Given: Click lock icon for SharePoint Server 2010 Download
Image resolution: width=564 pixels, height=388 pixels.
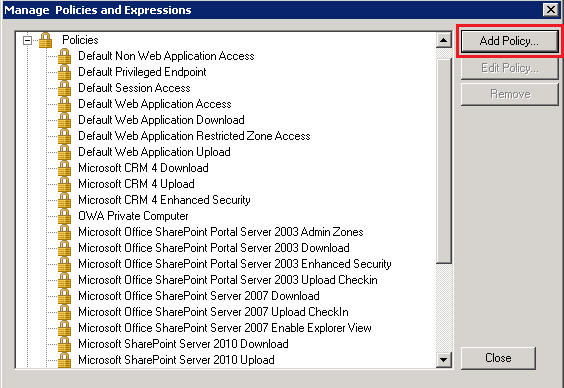Looking at the screenshot, I should click(x=64, y=344).
